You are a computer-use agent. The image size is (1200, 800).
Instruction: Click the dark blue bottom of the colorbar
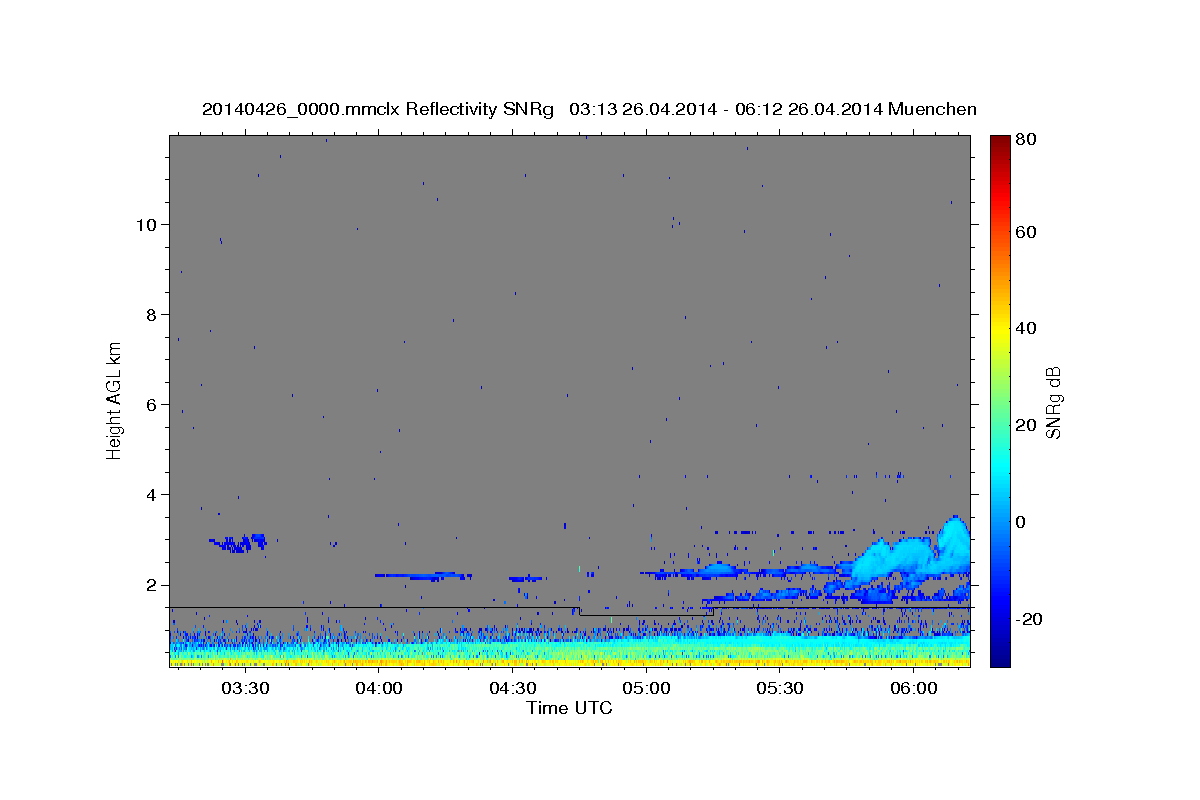click(x=1000, y=658)
